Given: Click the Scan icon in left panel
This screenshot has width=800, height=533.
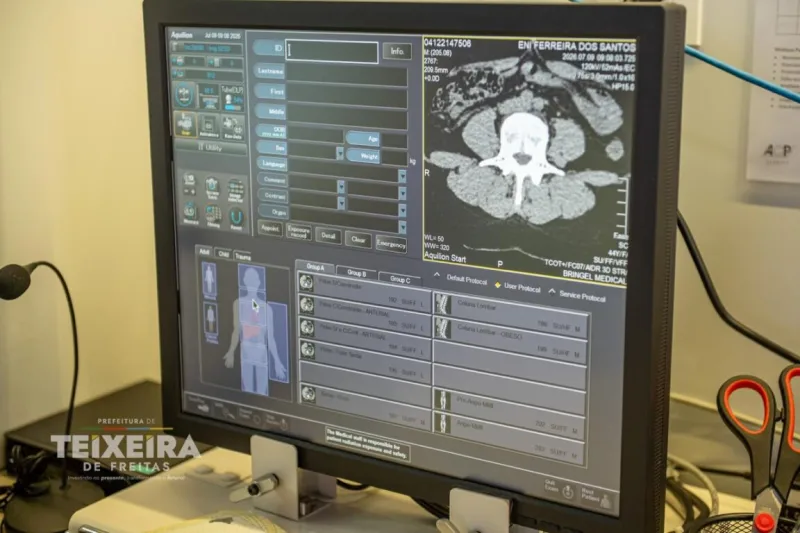Looking at the screenshot, I should tap(184, 124).
